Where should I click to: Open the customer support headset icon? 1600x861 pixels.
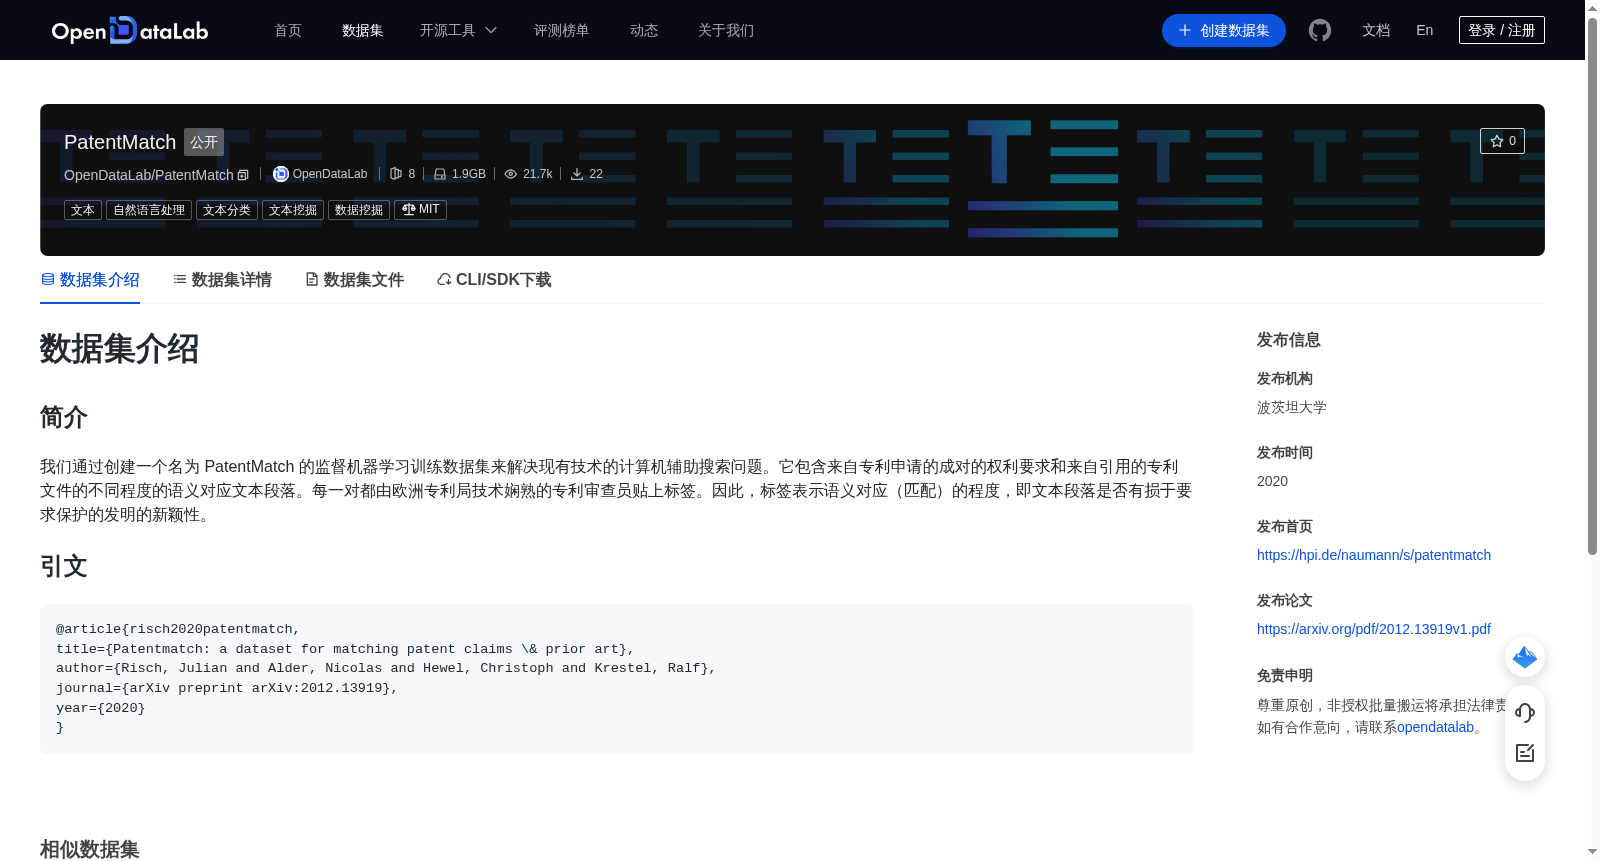click(1525, 712)
